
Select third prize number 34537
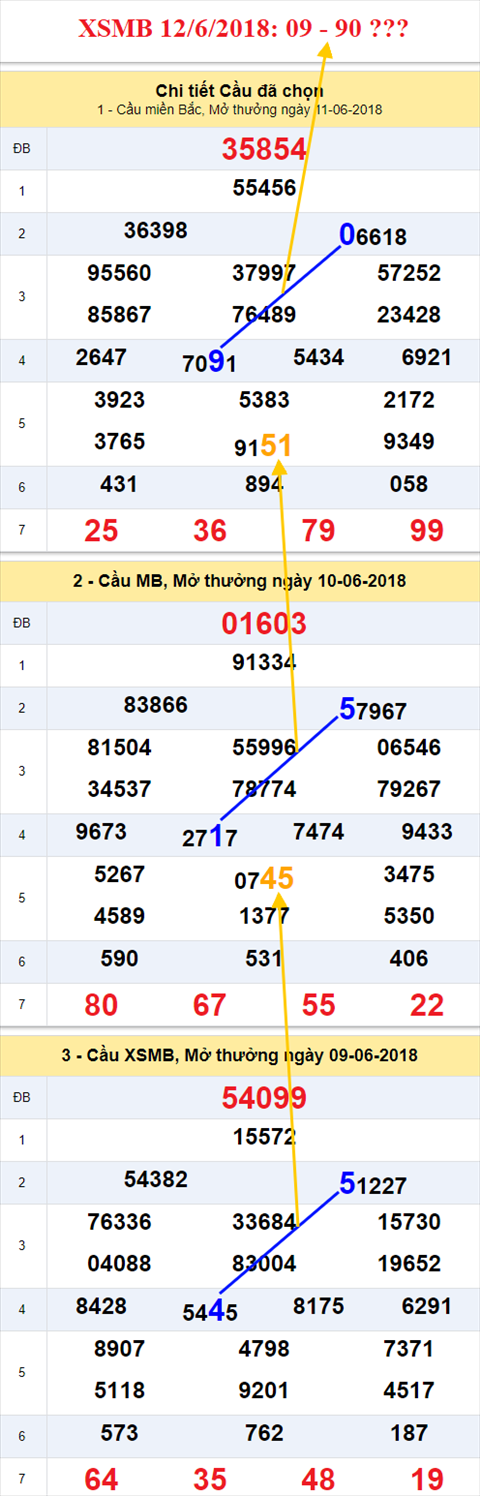tap(119, 789)
